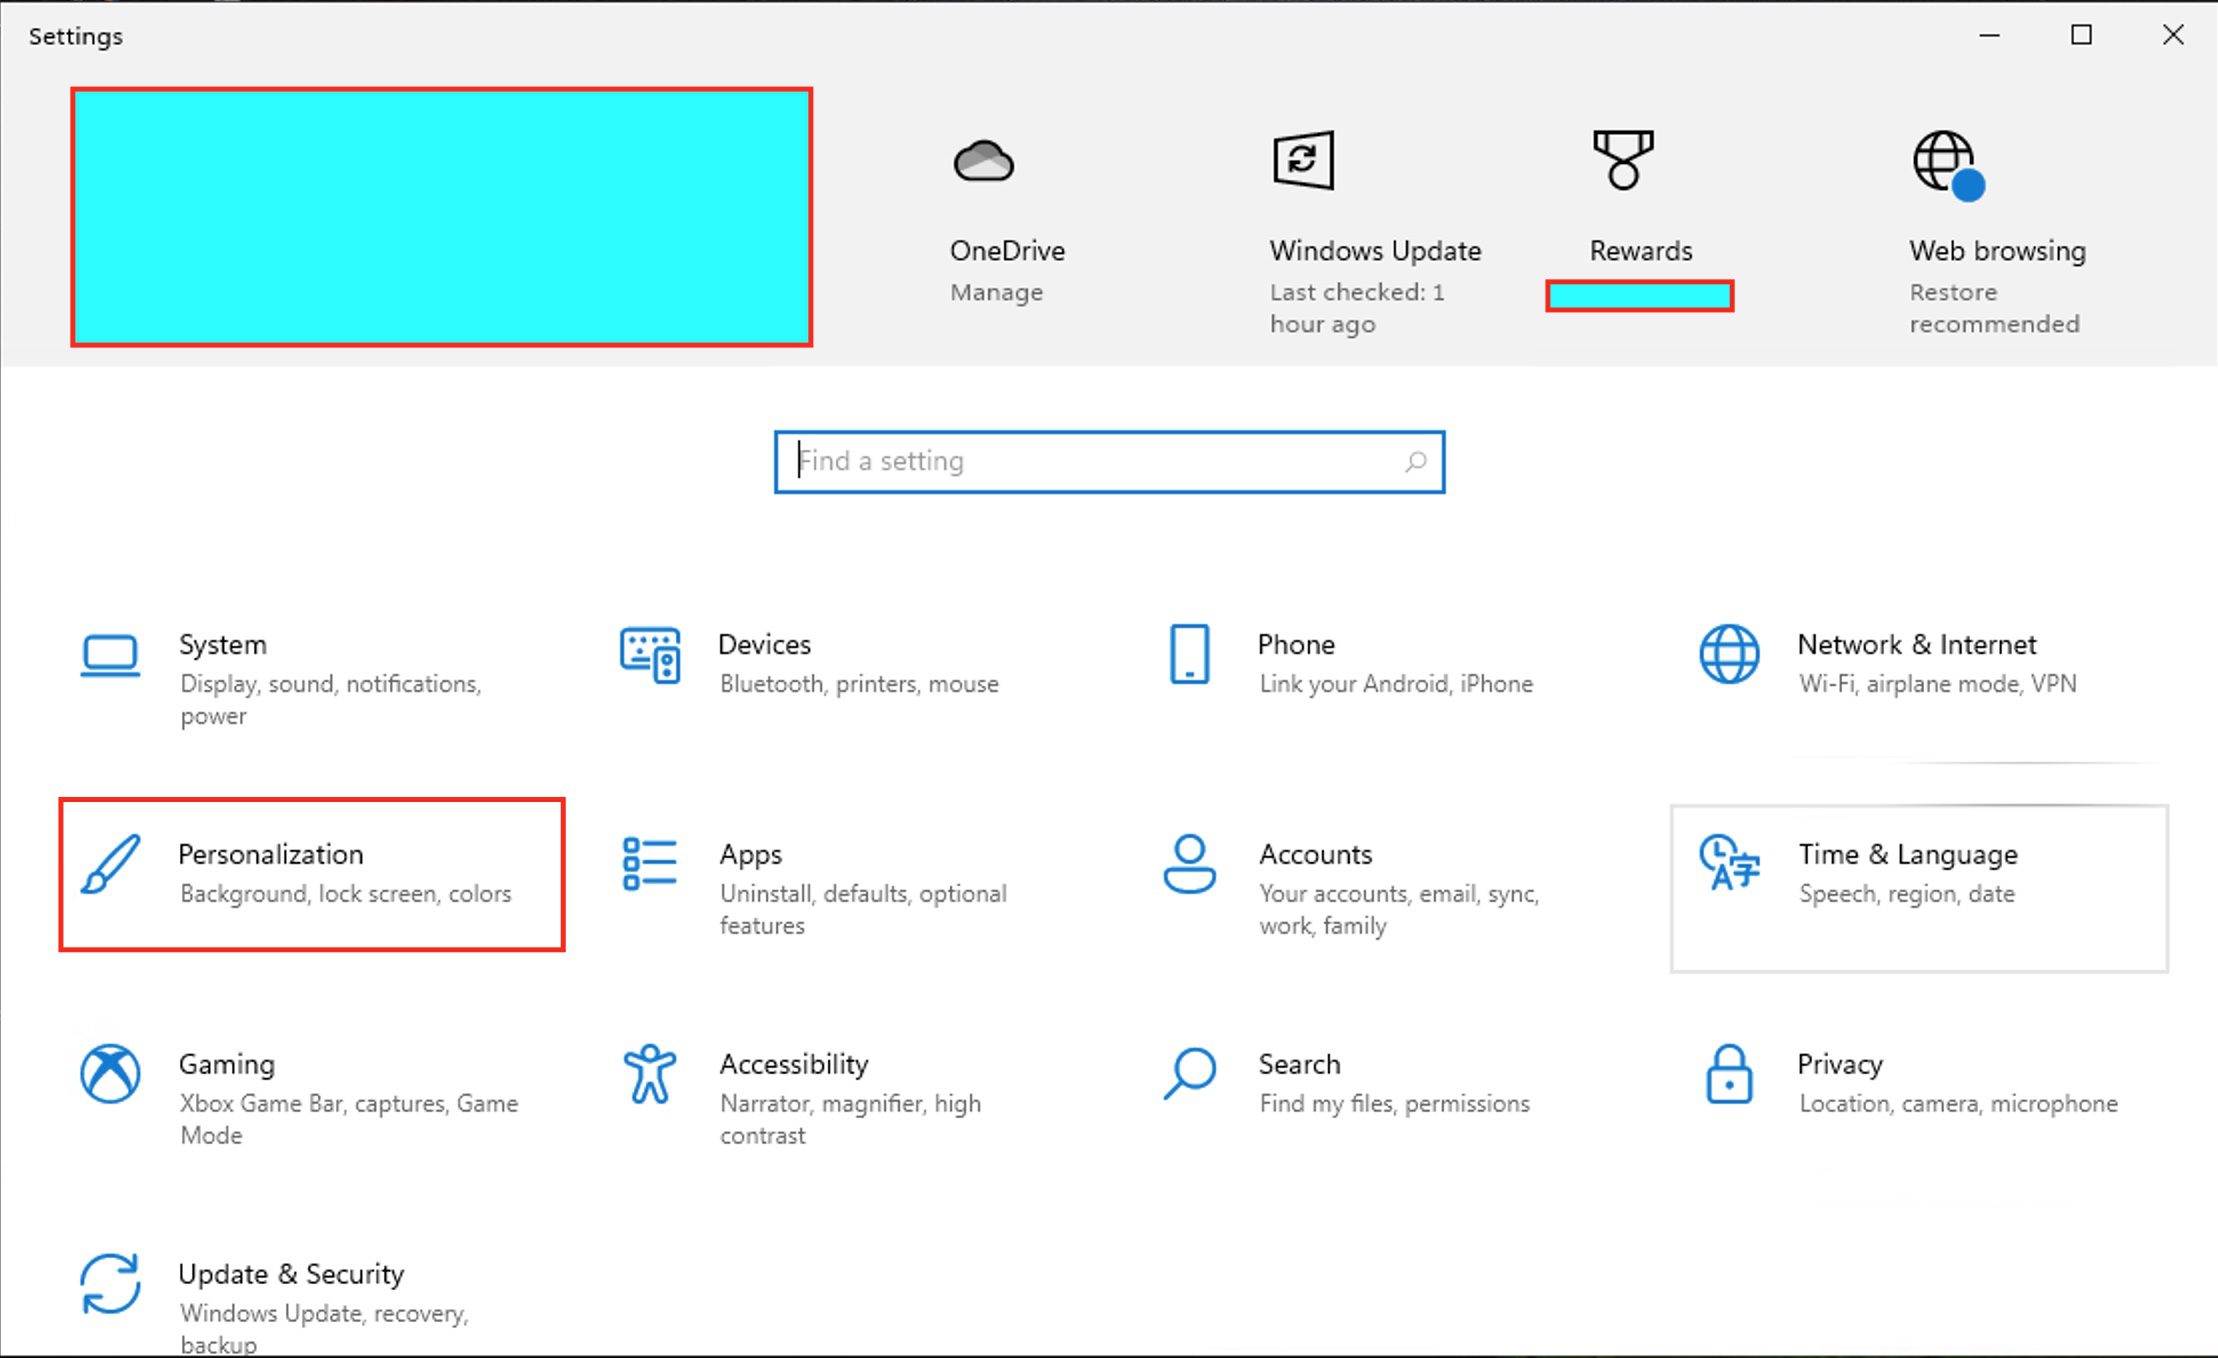
Task: Click the magnifier icon in search box
Action: point(1415,462)
